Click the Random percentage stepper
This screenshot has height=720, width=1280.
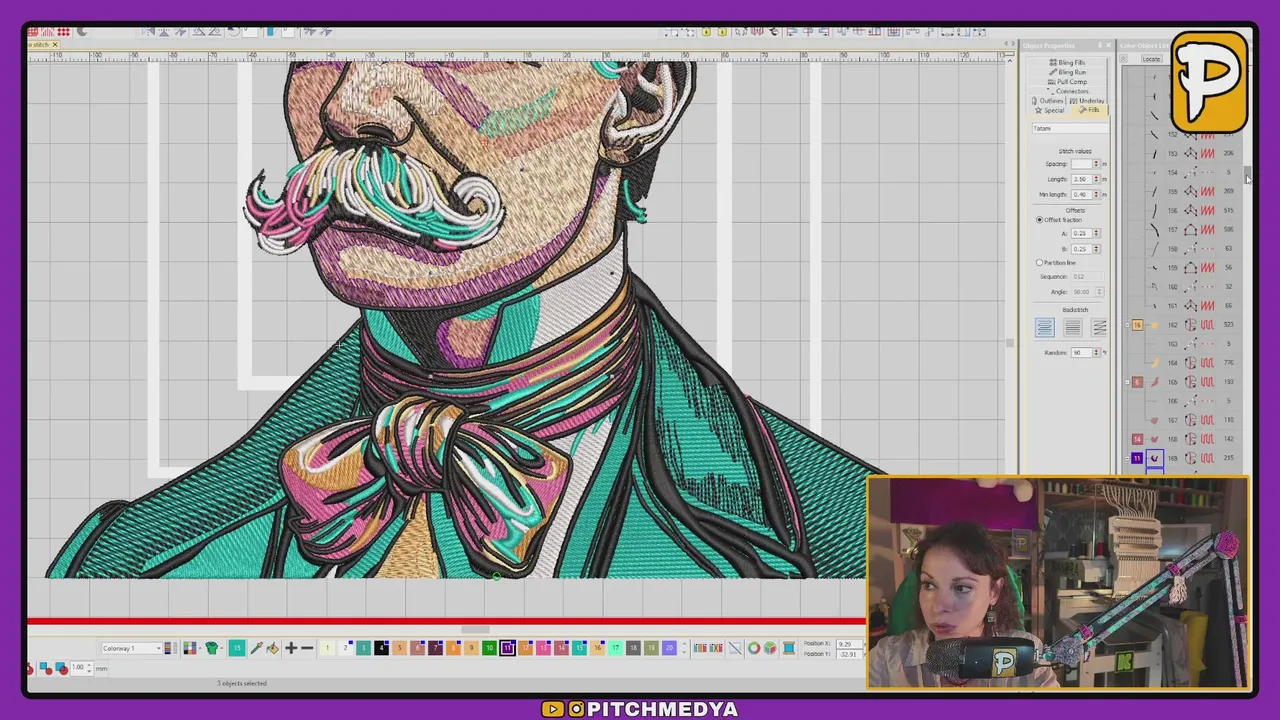[x=1096, y=353]
